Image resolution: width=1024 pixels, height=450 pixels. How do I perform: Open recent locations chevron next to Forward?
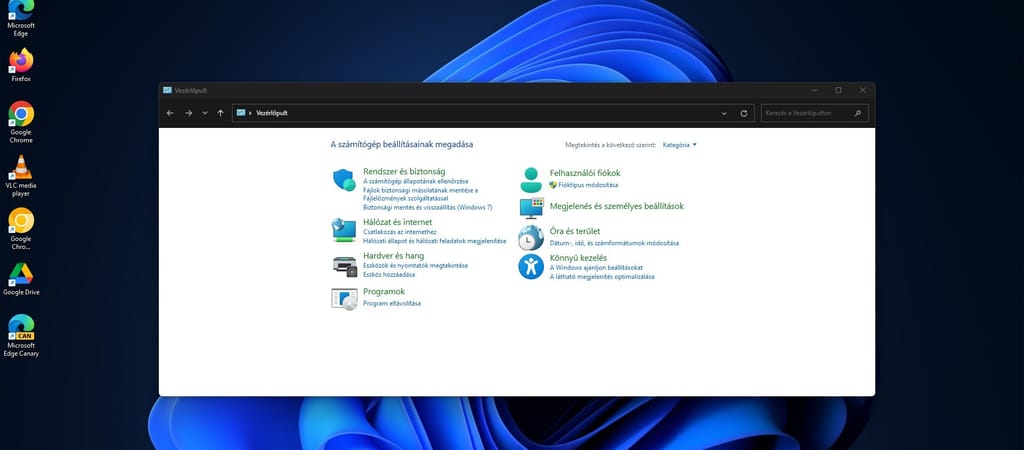pos(205,113)
